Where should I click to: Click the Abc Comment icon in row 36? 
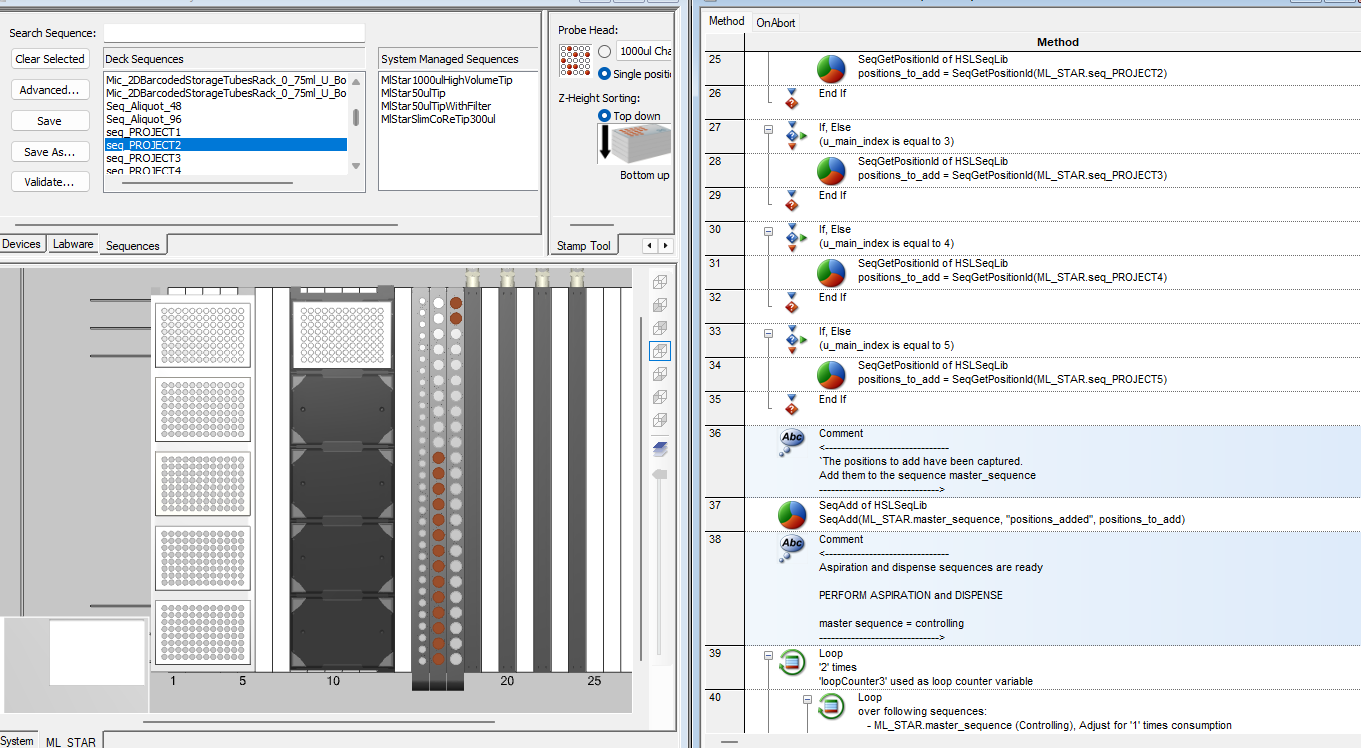(792, 442)
